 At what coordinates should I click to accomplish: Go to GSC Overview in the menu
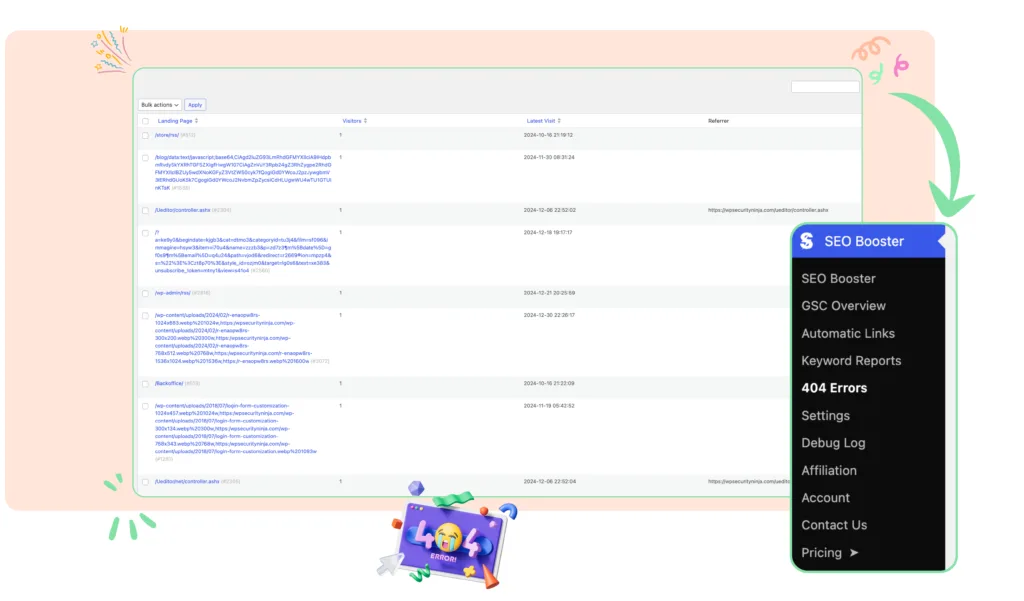click(843, 306)
